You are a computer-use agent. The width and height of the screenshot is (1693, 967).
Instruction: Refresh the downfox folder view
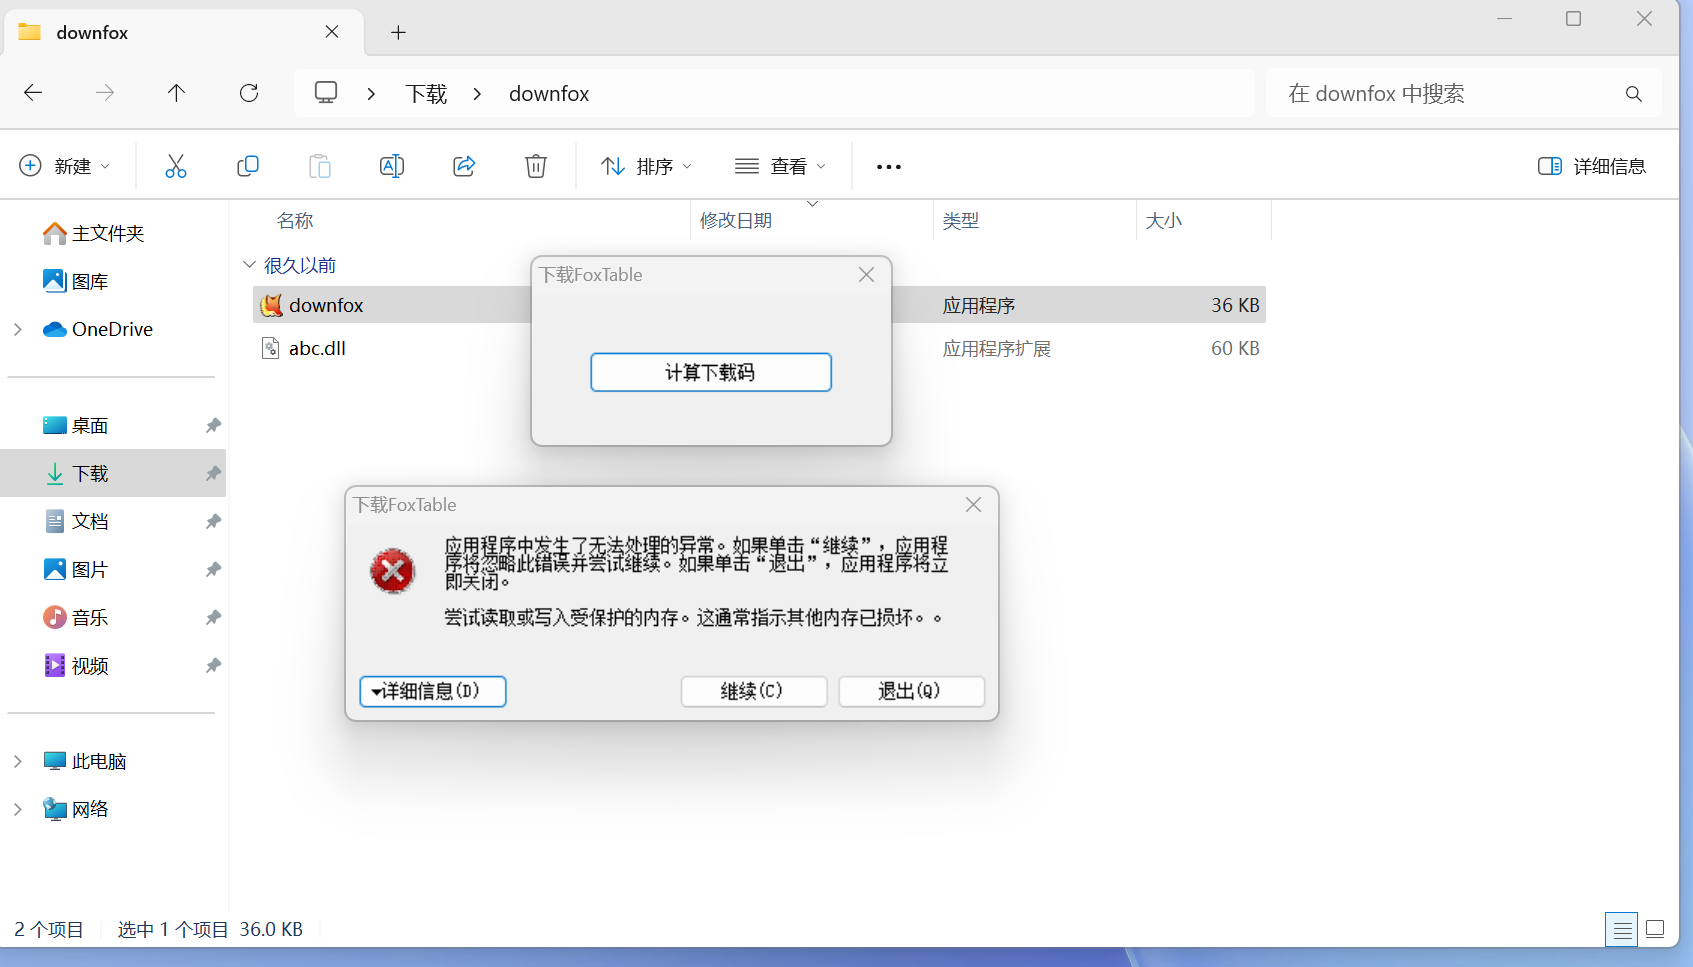click(x=249, y=93)
